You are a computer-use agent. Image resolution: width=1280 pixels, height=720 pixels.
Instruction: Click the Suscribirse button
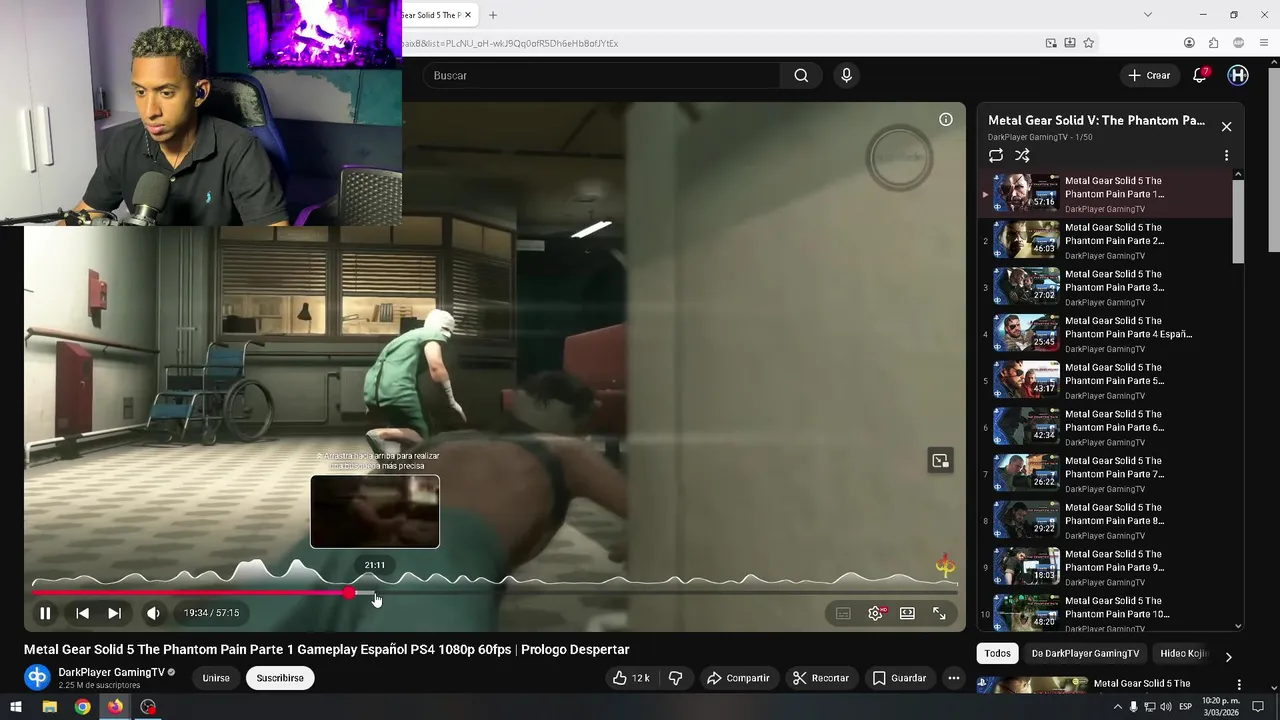tap(280, 678)
